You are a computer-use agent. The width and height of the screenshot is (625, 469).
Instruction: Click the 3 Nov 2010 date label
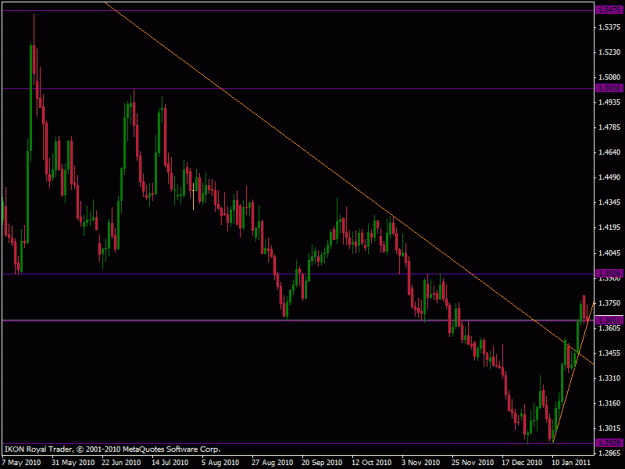click(x=421, y=463)
